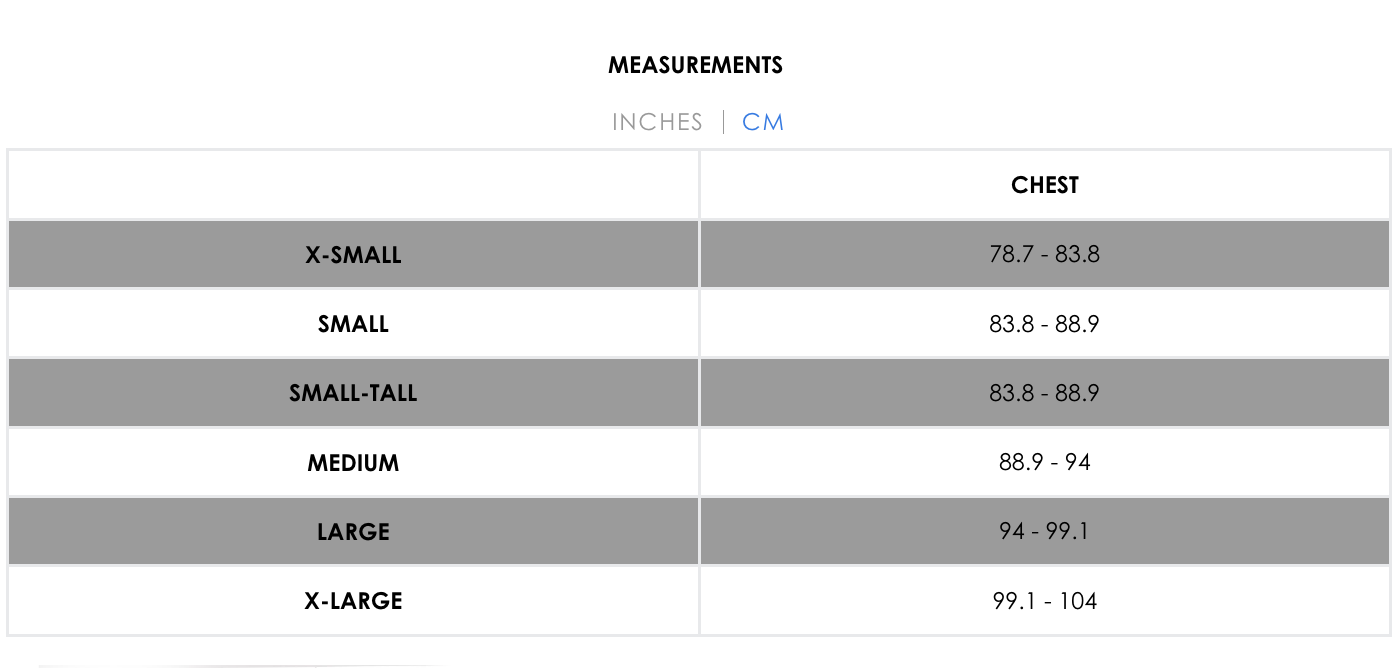Select the MEDIUM size row label
The width and height of the screenshot is (1392, 668).
[x=353, y=463]
